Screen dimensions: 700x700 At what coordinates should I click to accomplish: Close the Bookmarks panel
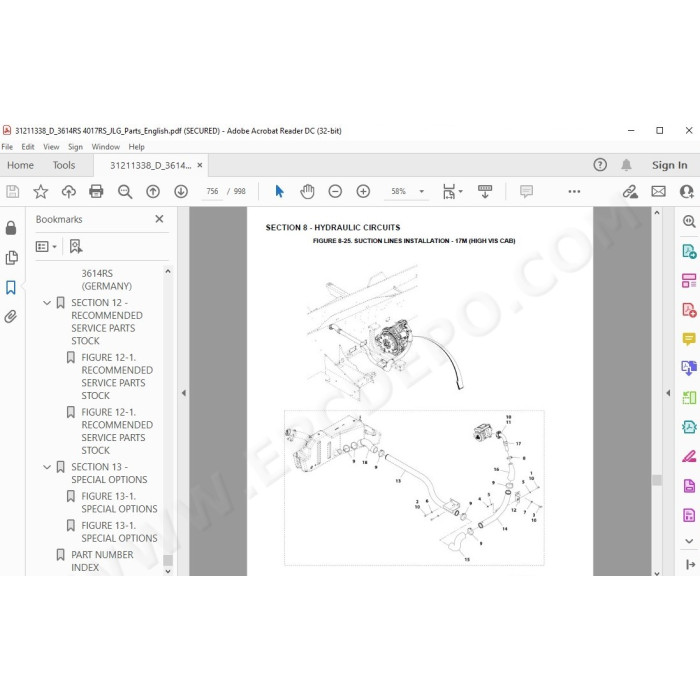click(159, 219)
